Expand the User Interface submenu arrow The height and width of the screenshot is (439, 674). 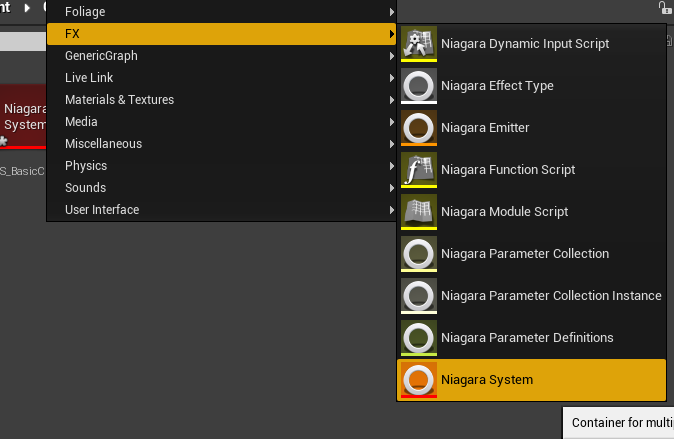pos(392,210)
